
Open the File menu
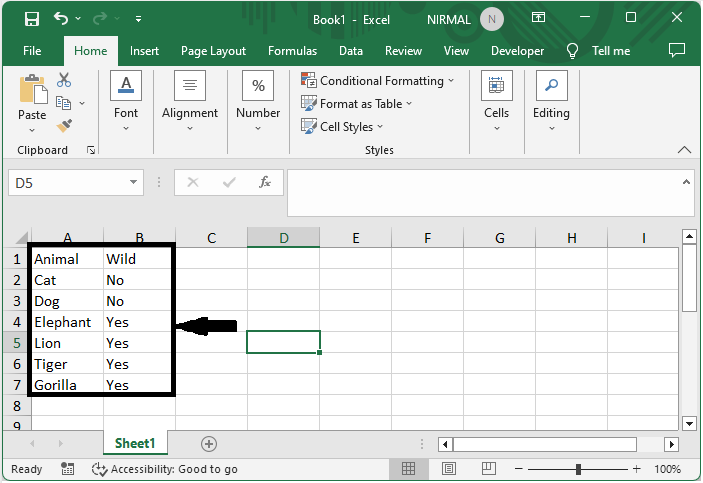click(x=32, y=51)
